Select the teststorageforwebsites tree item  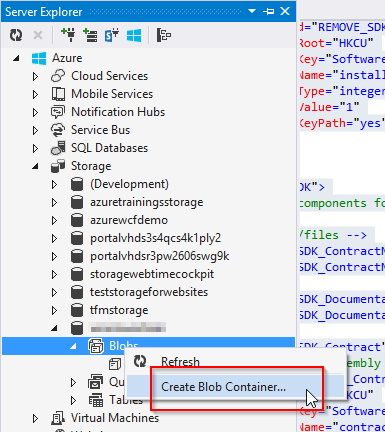[149, 292]
